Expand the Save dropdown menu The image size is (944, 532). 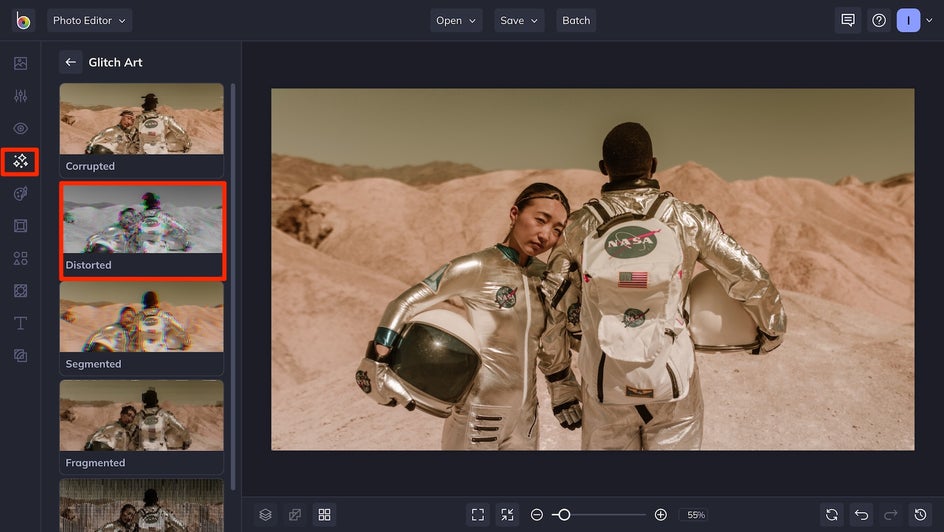tap(519, 20)
